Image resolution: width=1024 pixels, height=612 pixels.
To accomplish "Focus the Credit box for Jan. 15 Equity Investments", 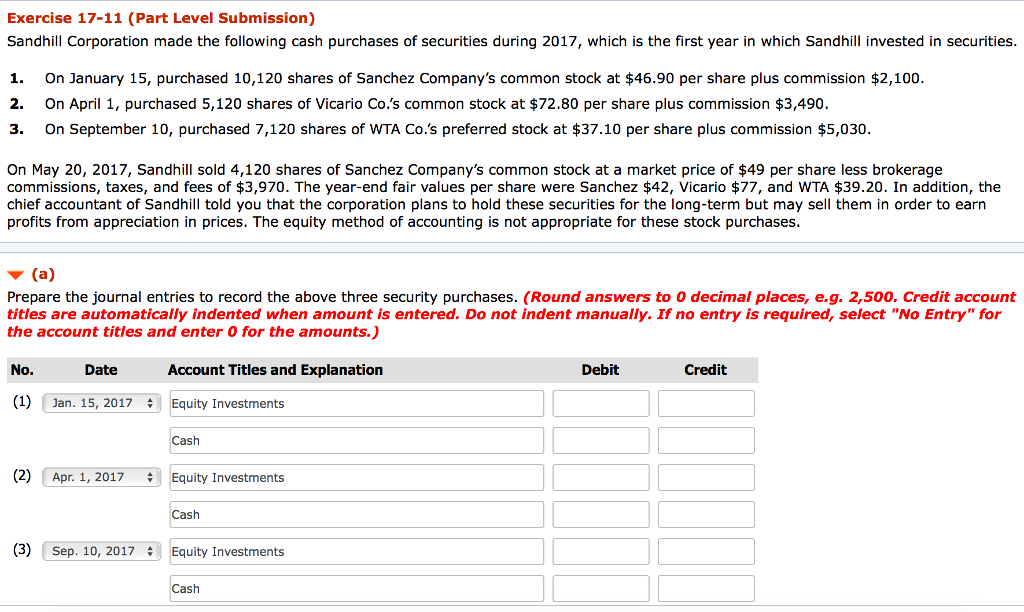I will (x=706, y=403).
